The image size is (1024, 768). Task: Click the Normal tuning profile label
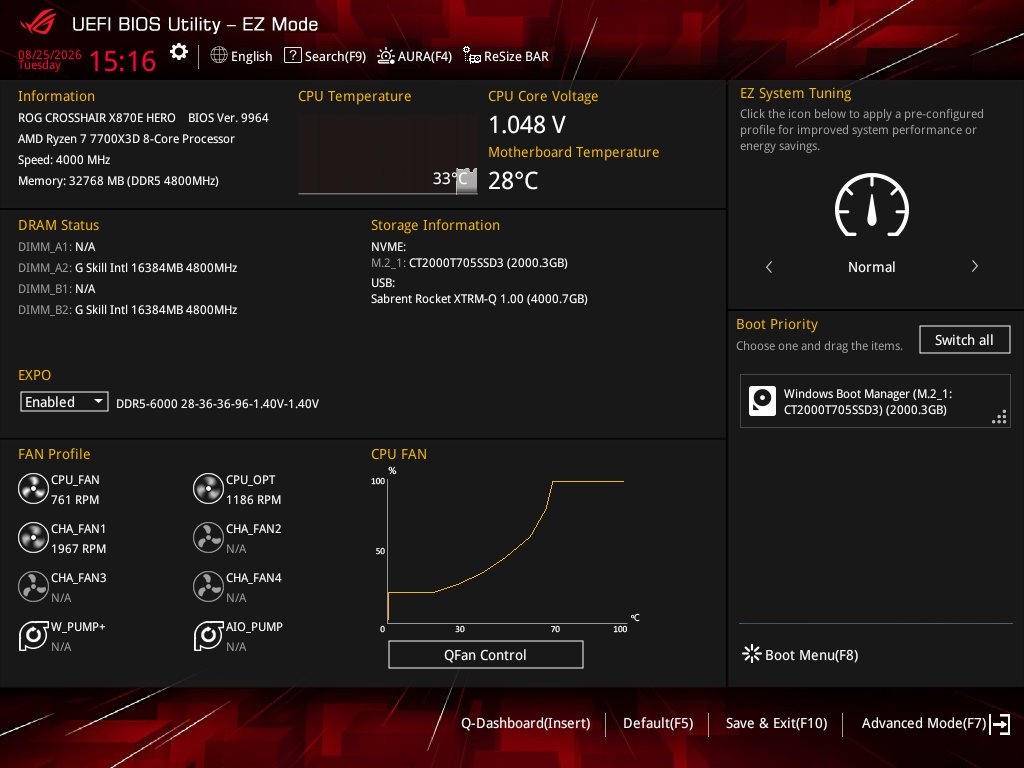pos(872,267)
